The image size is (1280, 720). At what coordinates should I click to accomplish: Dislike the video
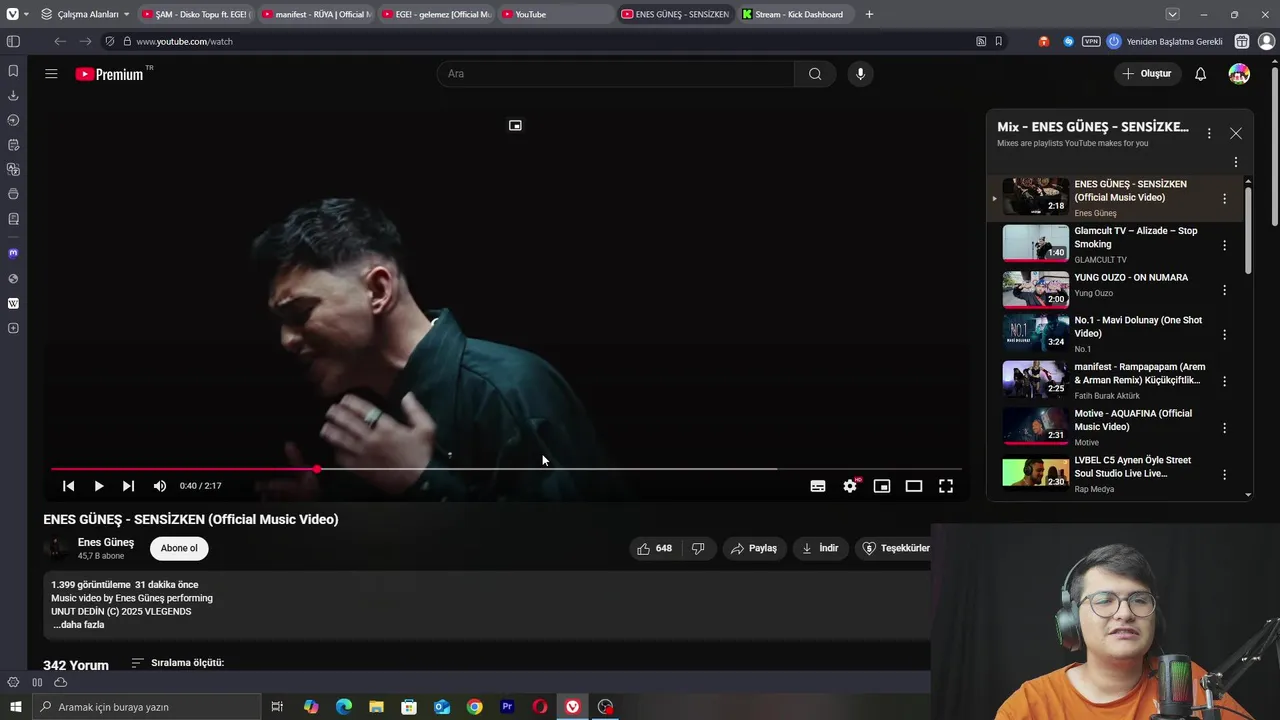coord(698,548)
